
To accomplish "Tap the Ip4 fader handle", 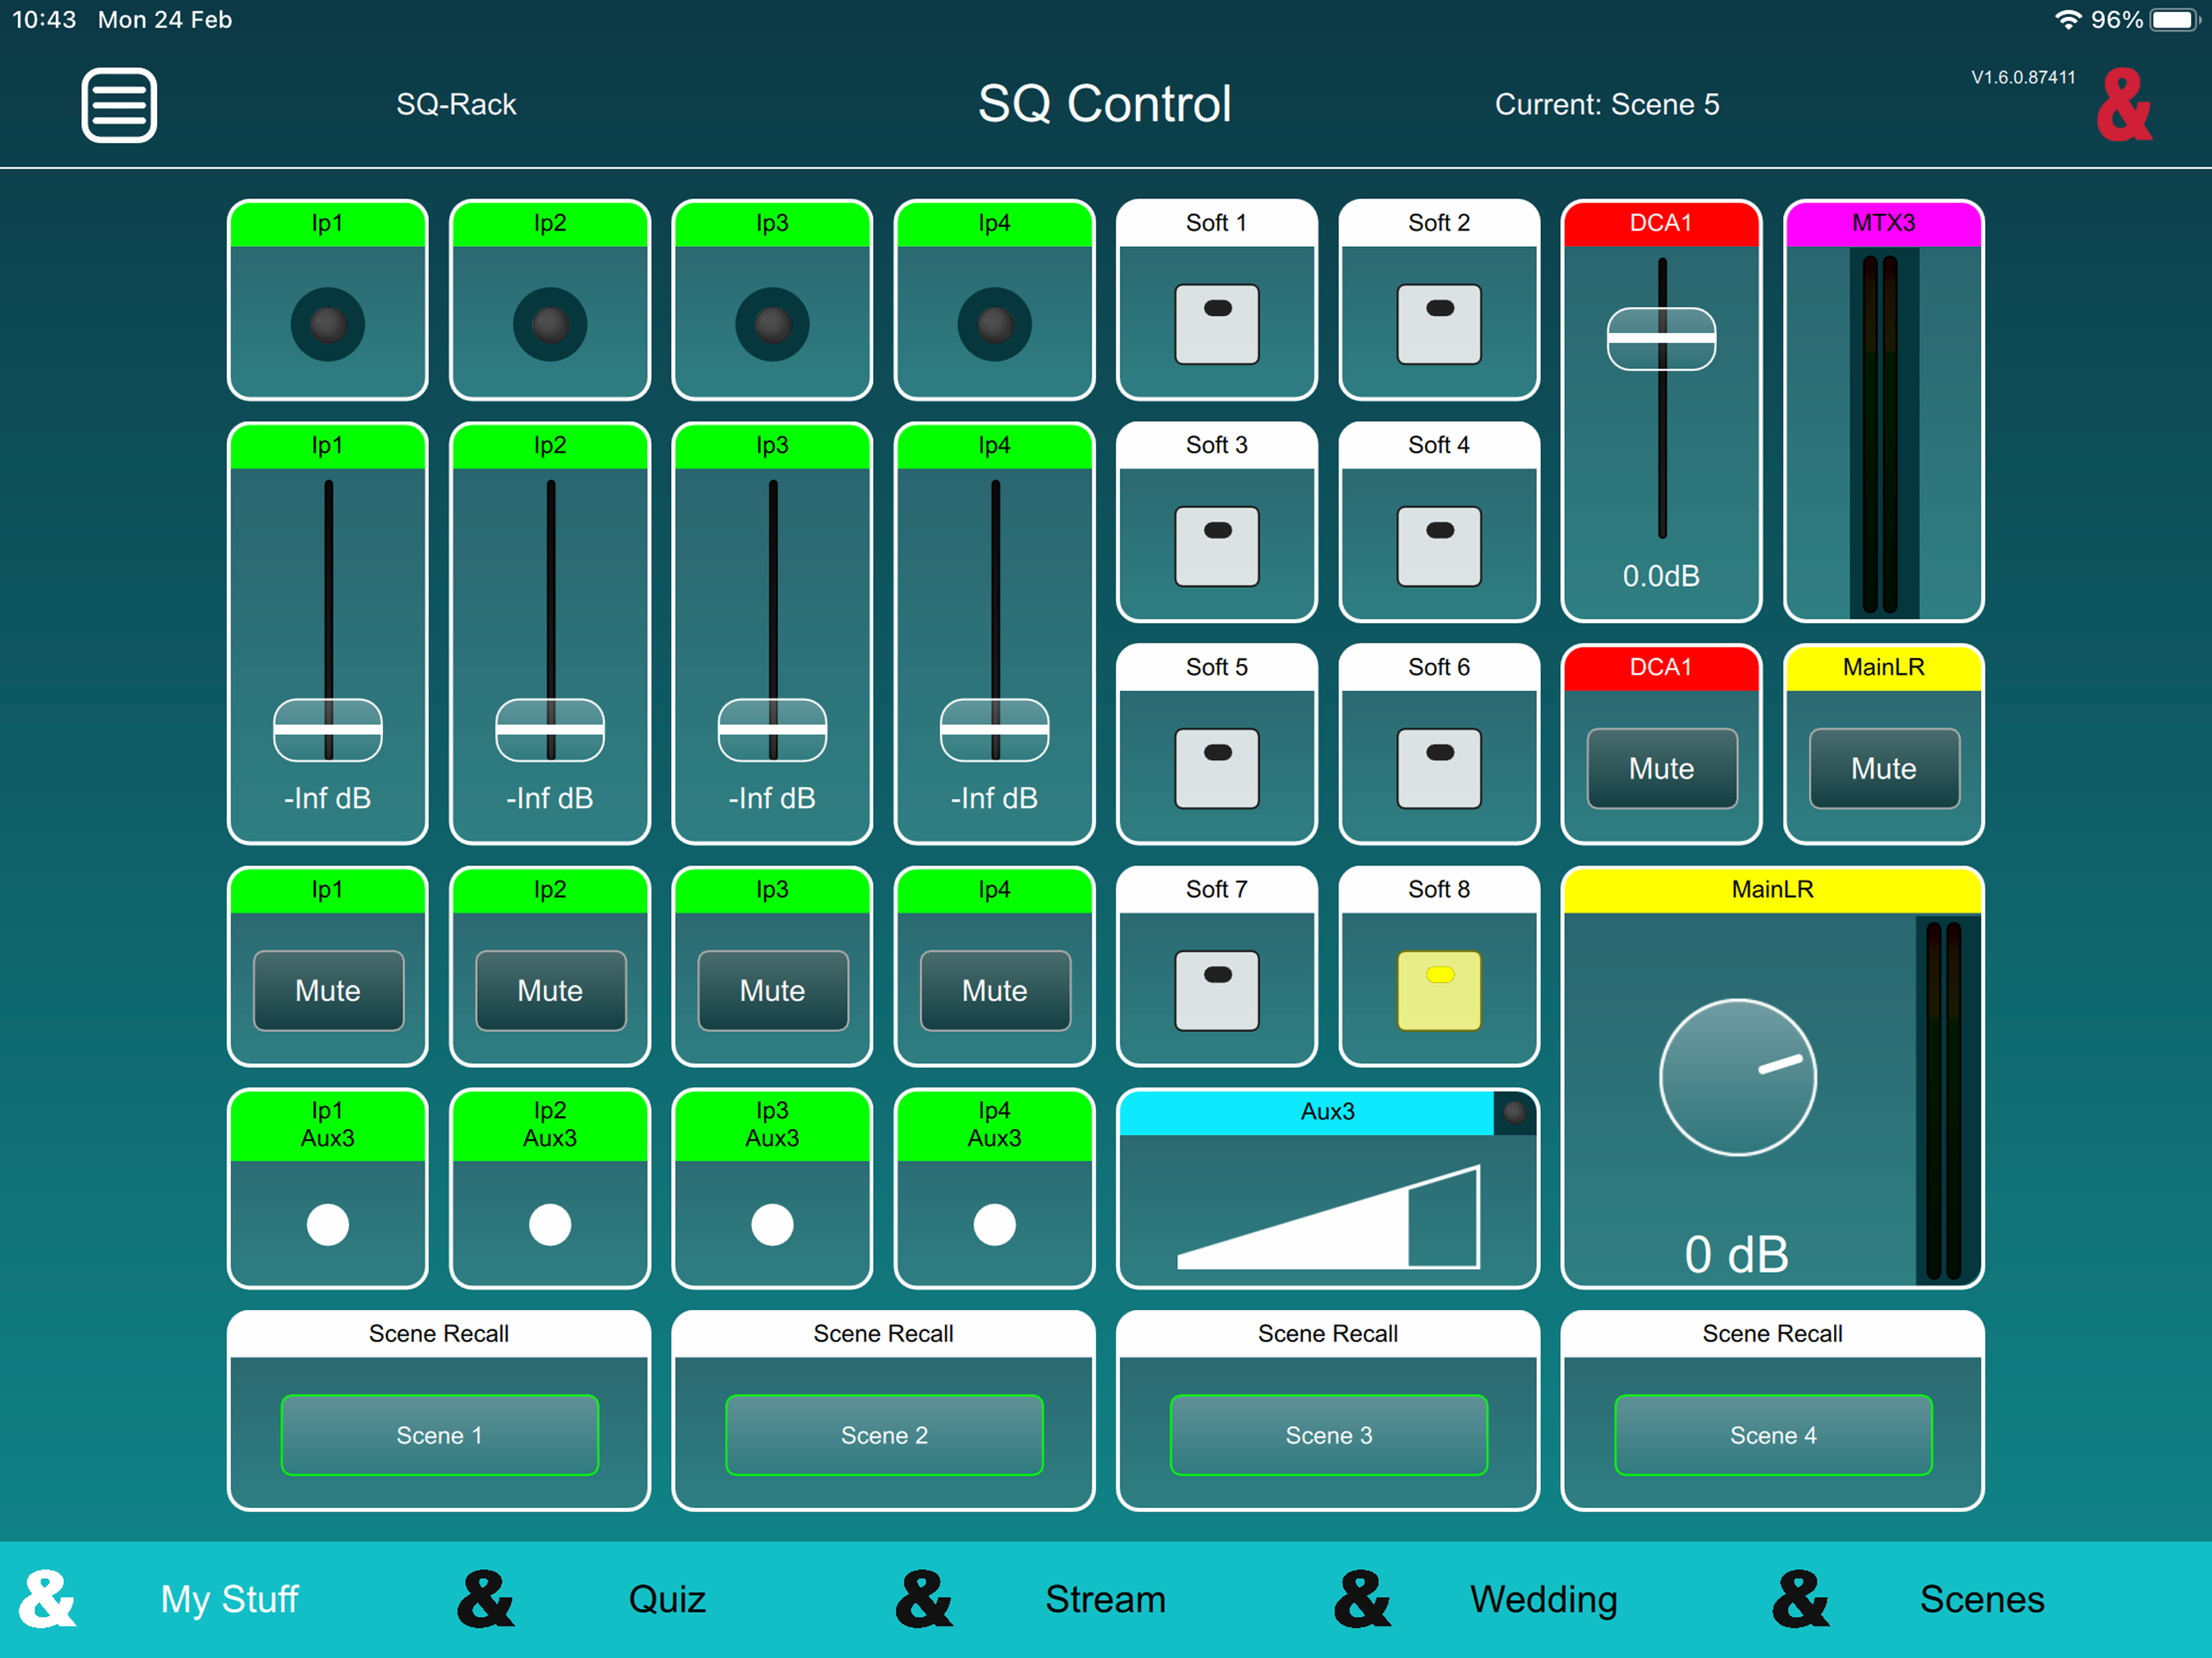I will click(x=995, y=730).
